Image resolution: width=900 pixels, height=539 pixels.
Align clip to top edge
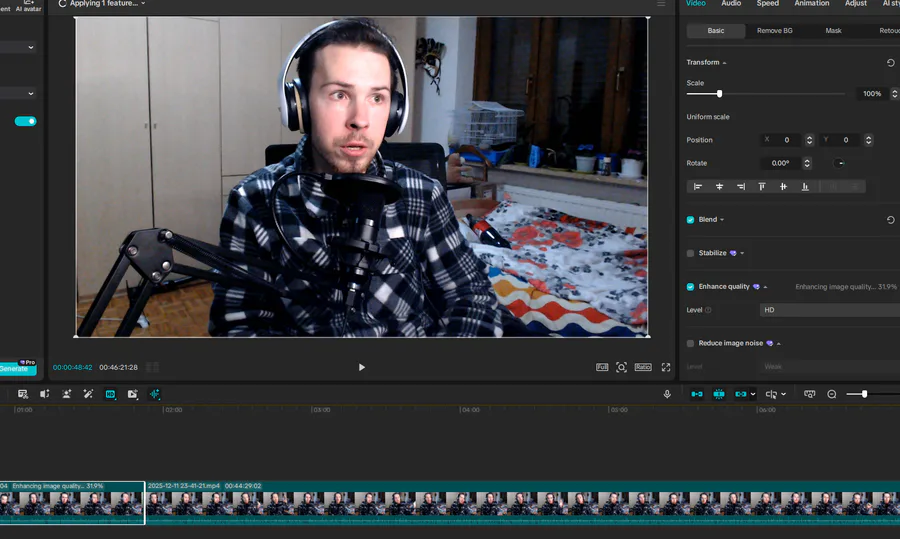pyautogui.click(x=762, y=187)
